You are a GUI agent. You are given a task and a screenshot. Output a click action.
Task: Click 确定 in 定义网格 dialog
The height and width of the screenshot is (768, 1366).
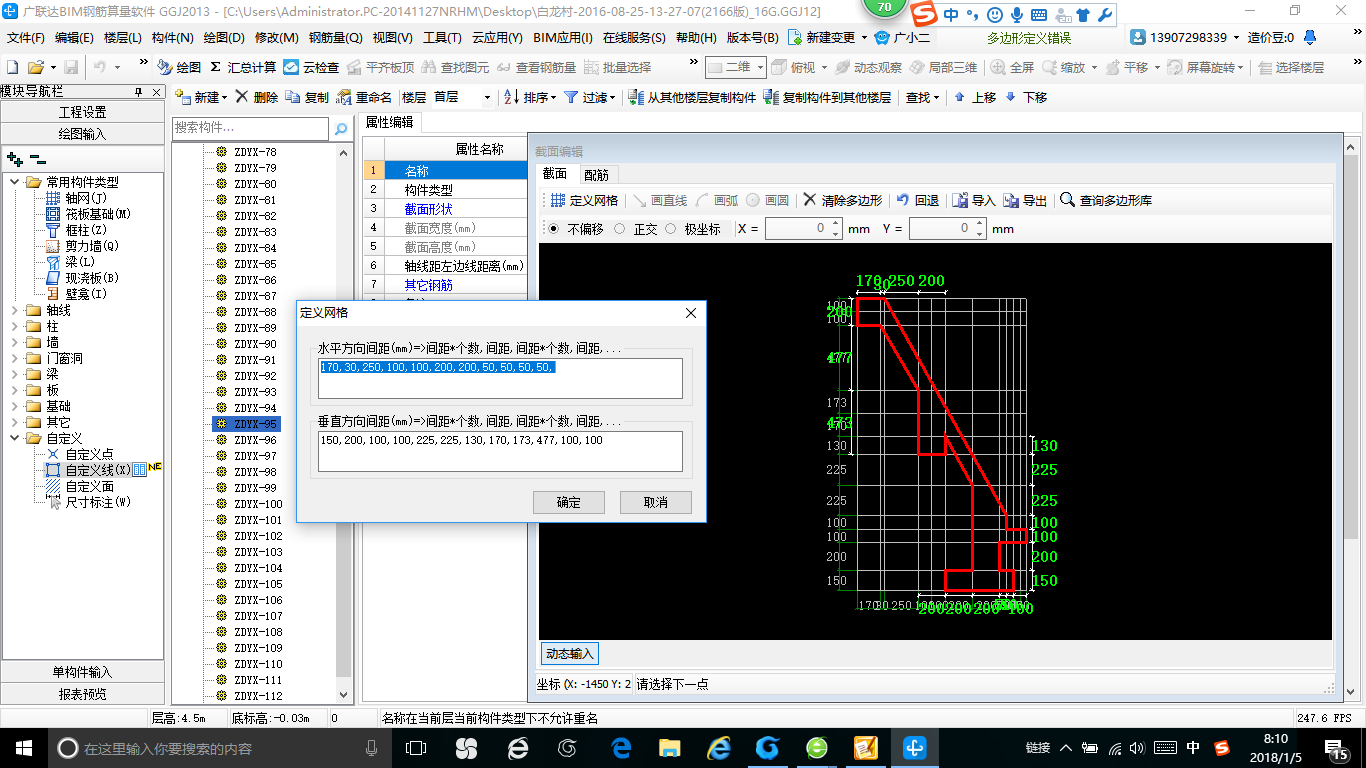[568, 502]
